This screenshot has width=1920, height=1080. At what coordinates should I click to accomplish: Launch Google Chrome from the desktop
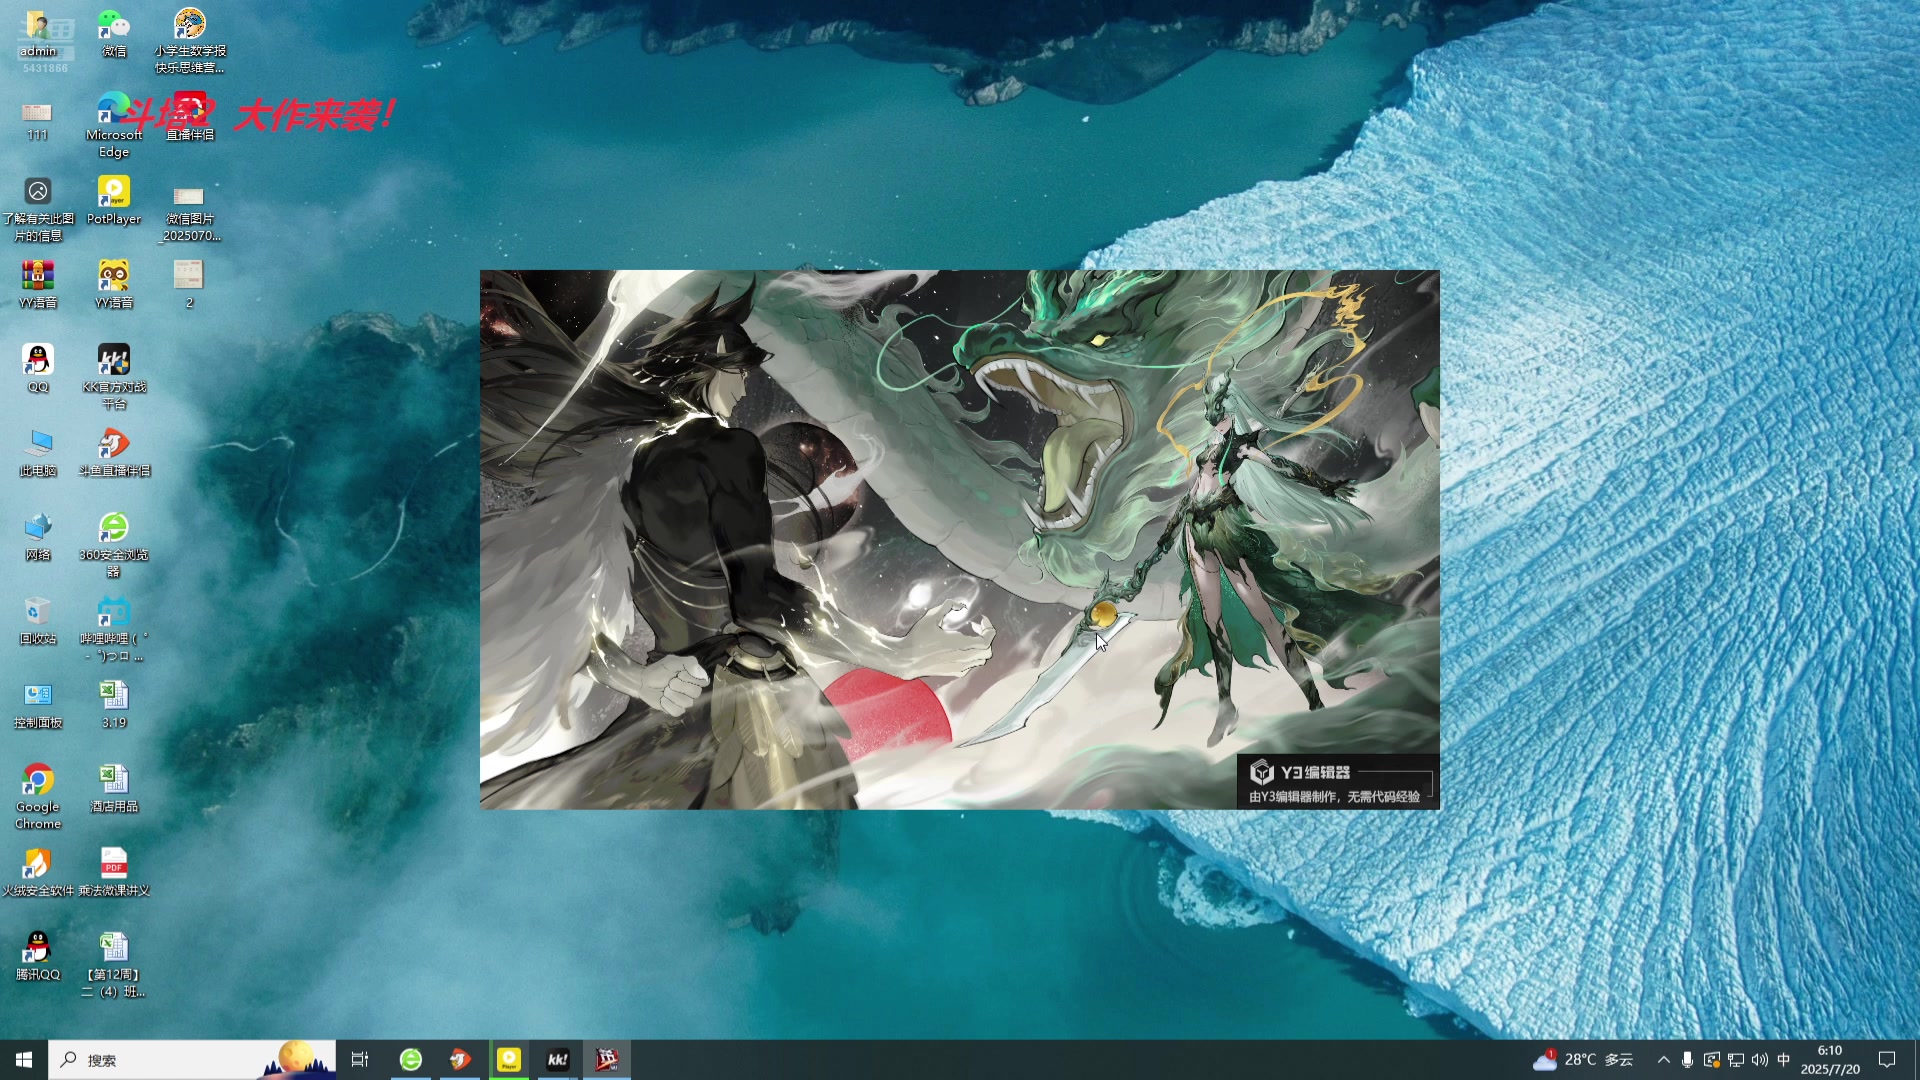pyautogui.click(x=38, y=798)
